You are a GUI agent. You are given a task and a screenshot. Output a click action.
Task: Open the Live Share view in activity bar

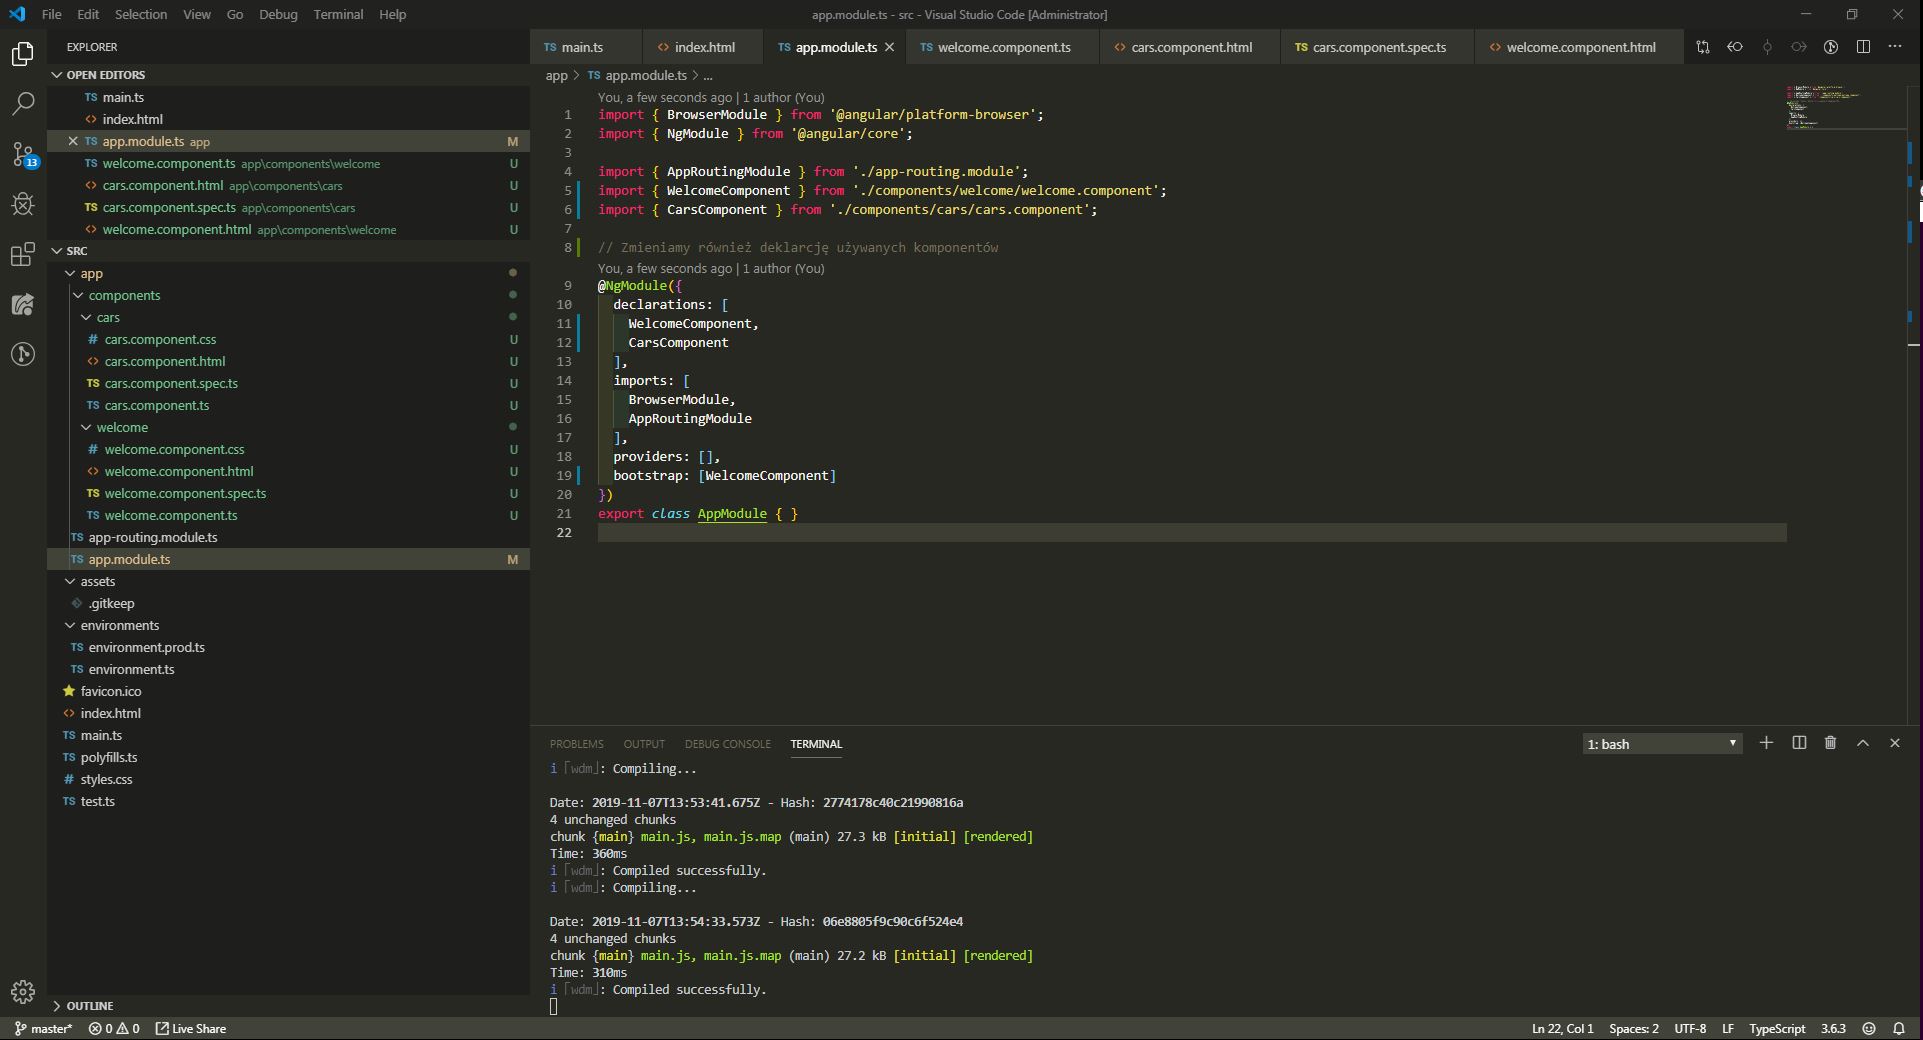click(23, 304)
